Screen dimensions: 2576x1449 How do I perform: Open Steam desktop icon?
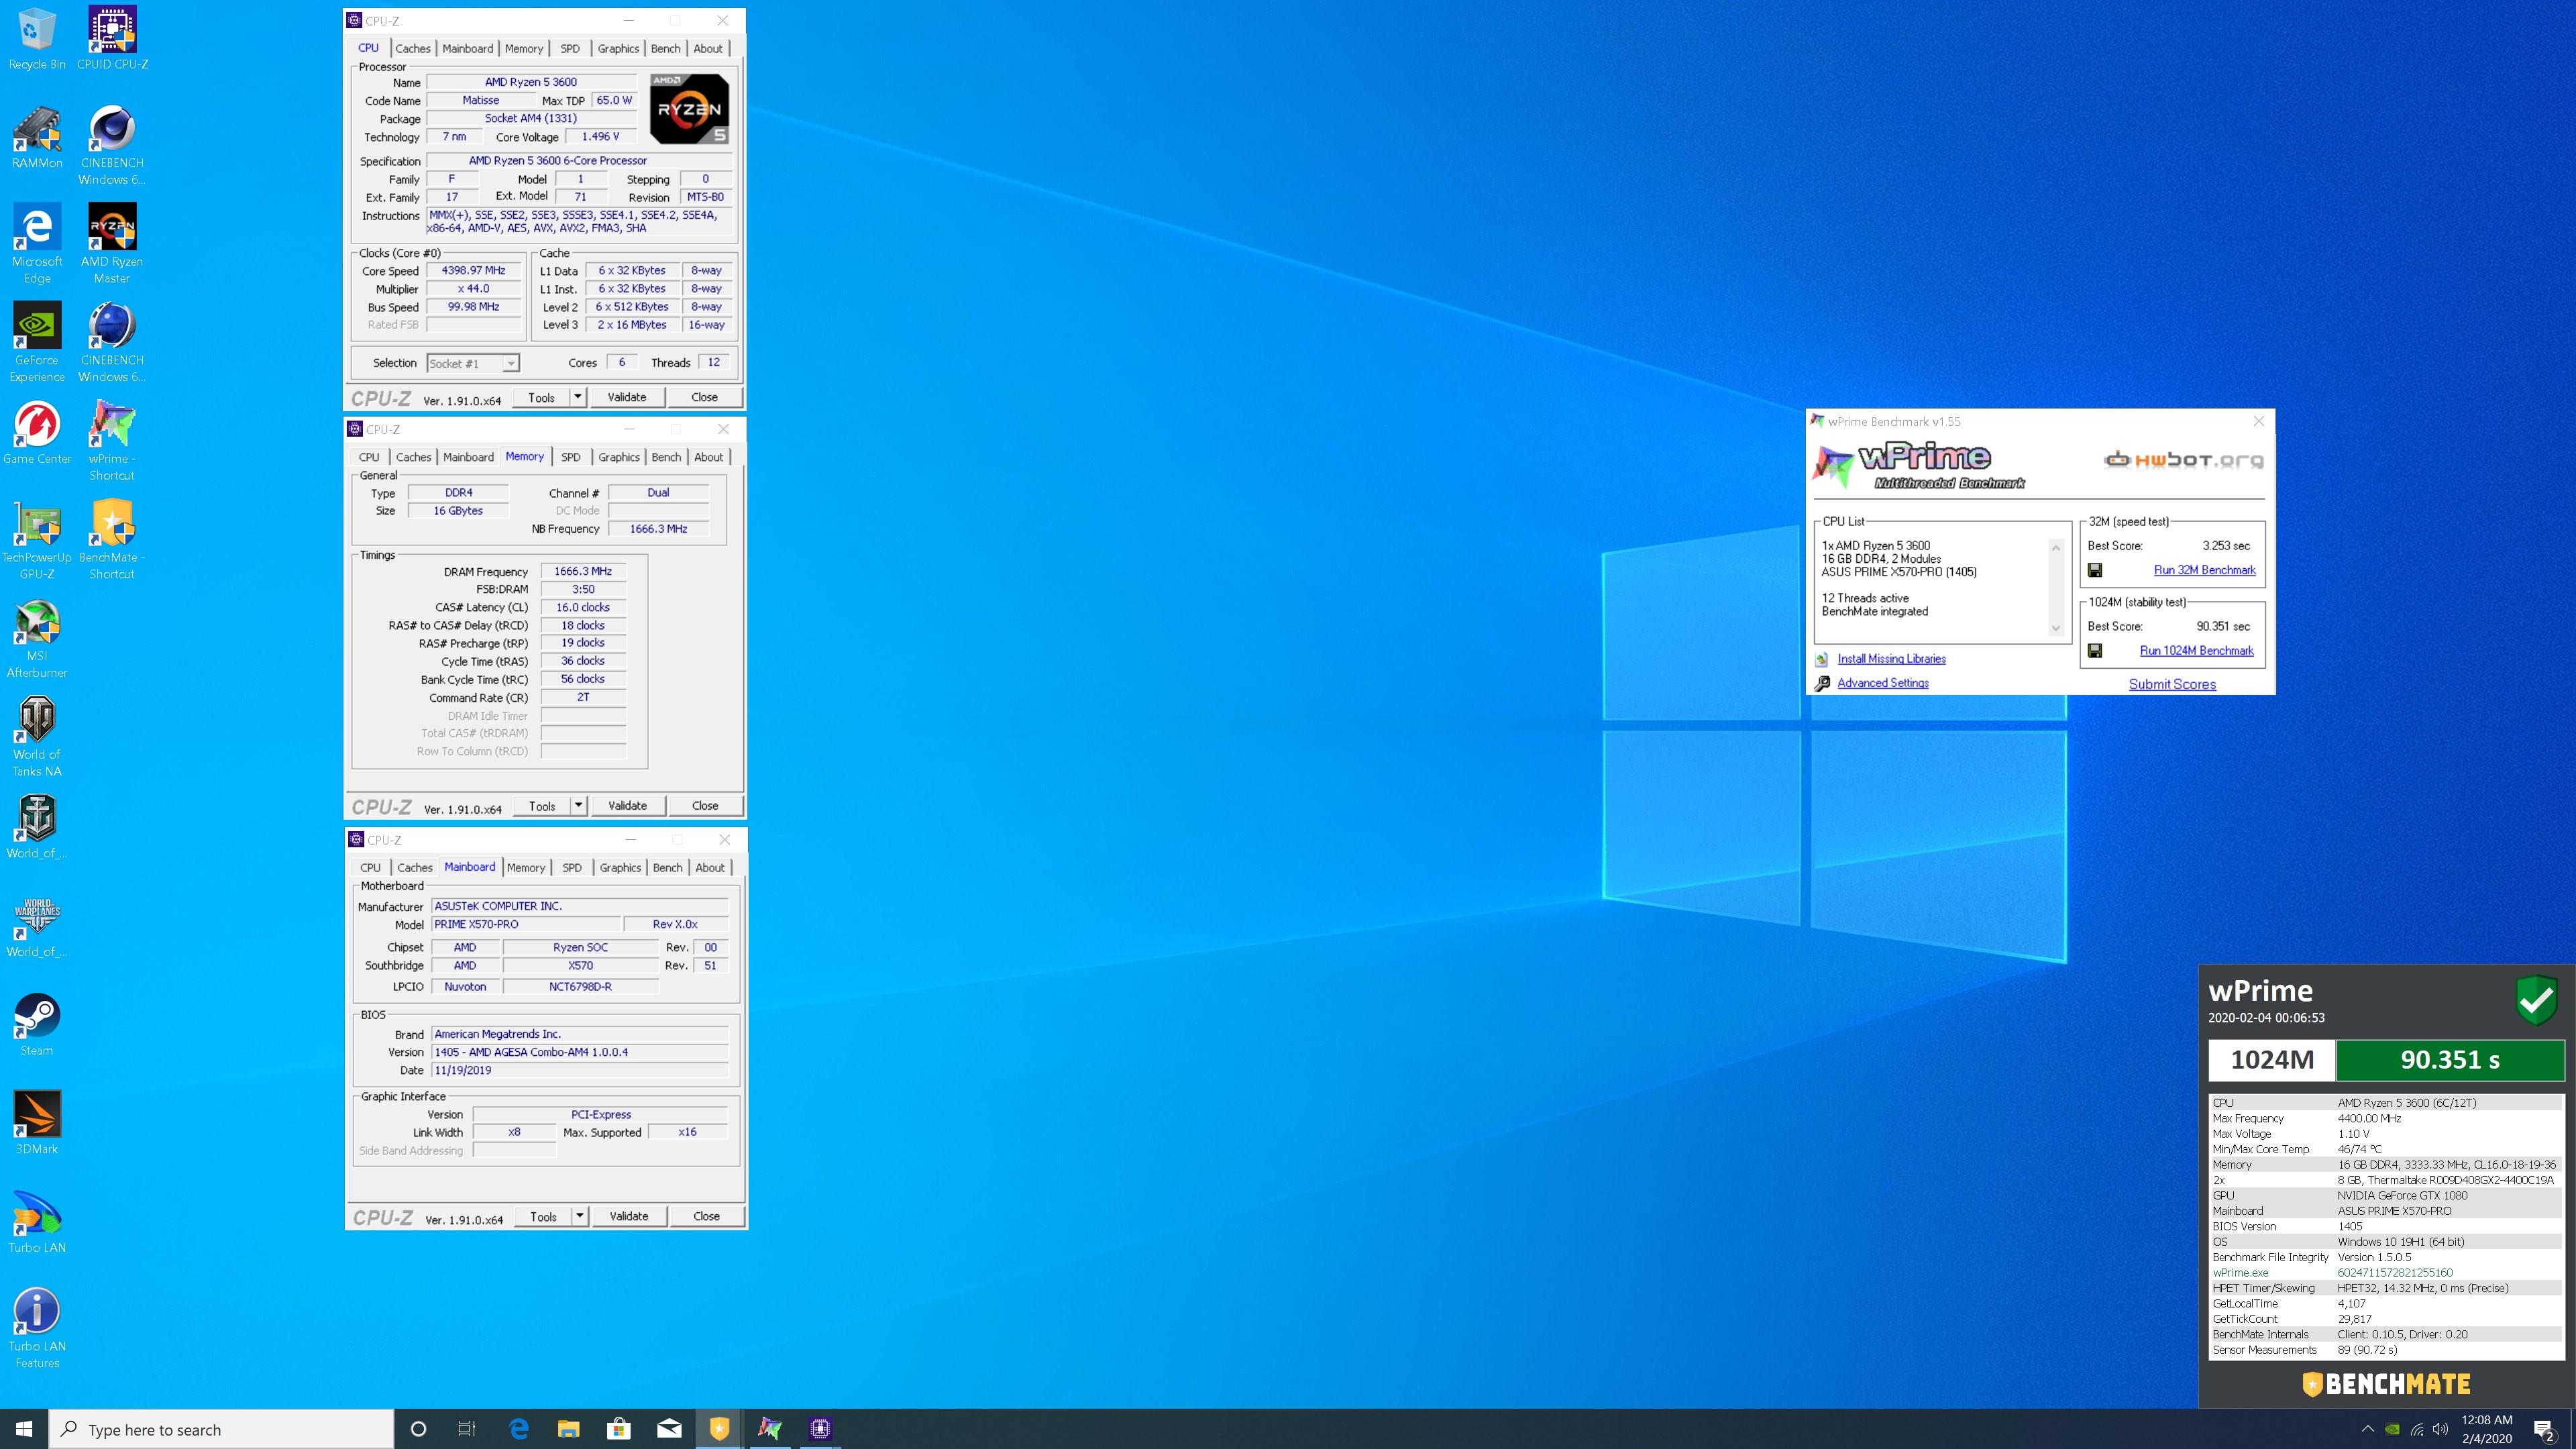pos(37,1025)
